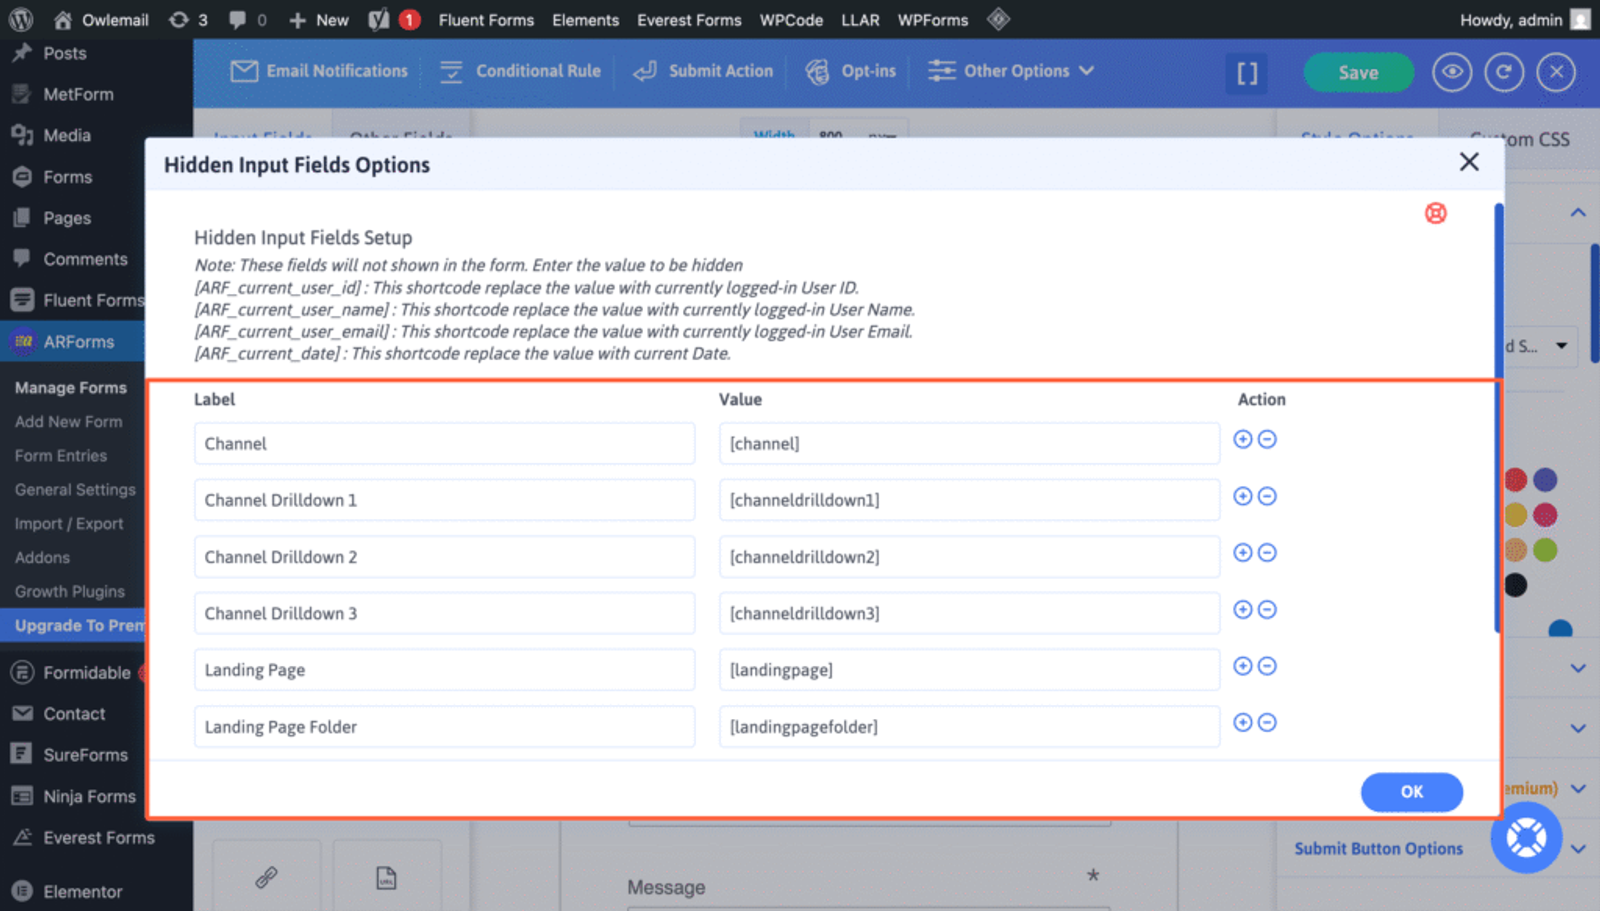Open WPForms admin bar menu
Screen dimensions: 1600x911
click(x=932, y=20)
